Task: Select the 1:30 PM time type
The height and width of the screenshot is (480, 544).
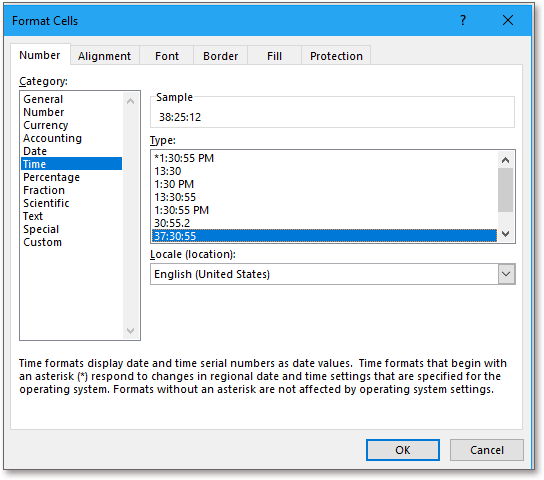Action: (174, 184)
